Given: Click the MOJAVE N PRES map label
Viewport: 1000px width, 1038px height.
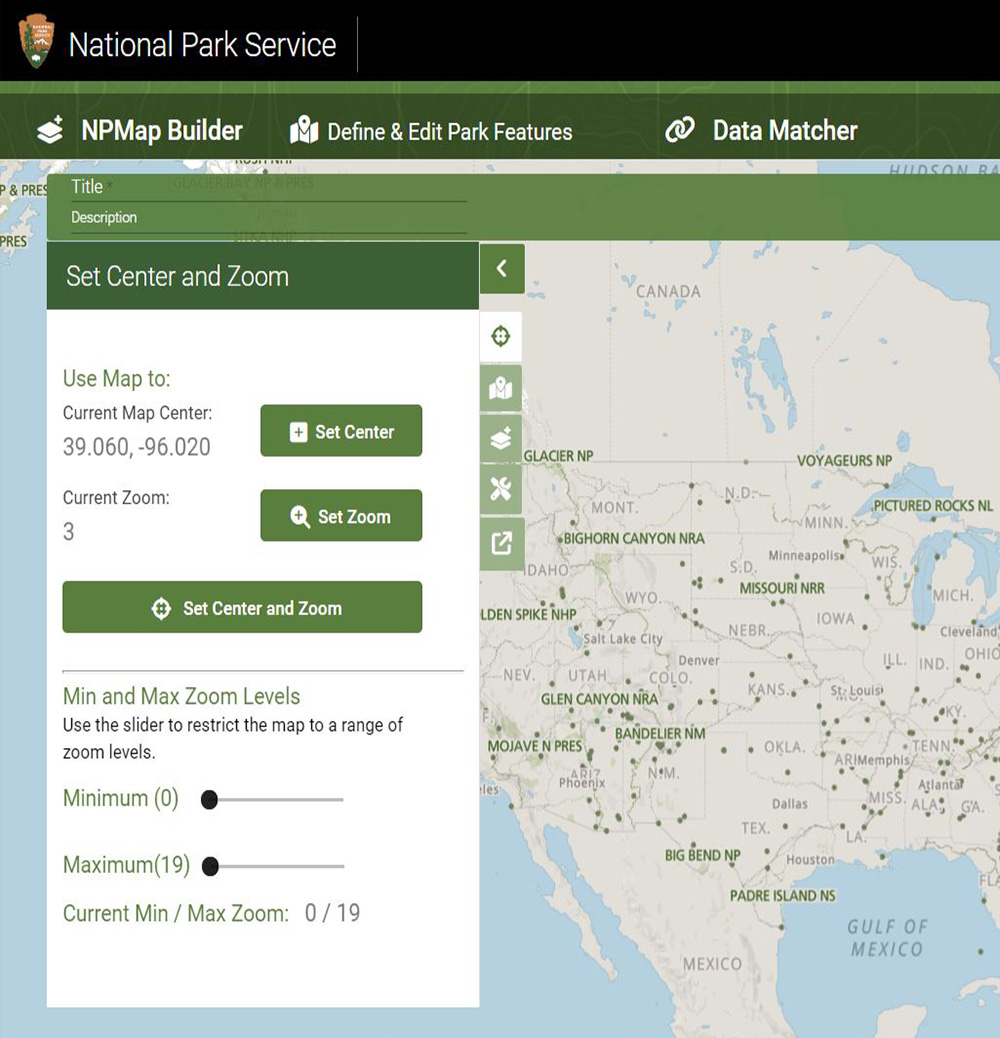Looking at the screenshot, I should [535, 746].
